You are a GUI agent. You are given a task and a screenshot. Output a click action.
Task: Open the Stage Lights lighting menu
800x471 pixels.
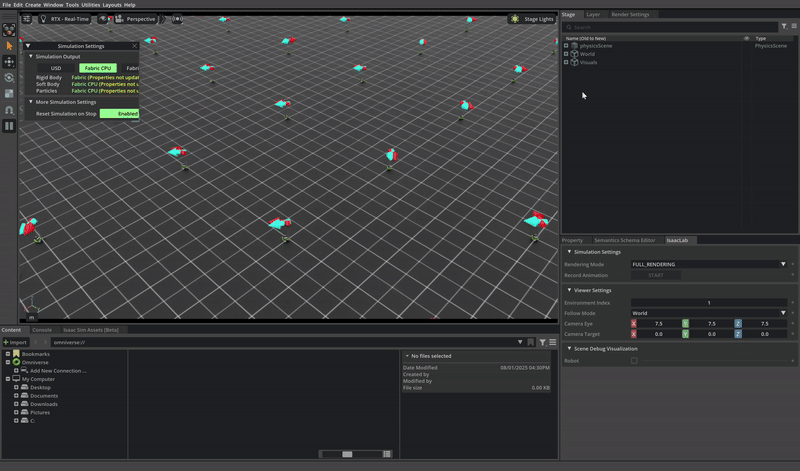pos(532,19)
